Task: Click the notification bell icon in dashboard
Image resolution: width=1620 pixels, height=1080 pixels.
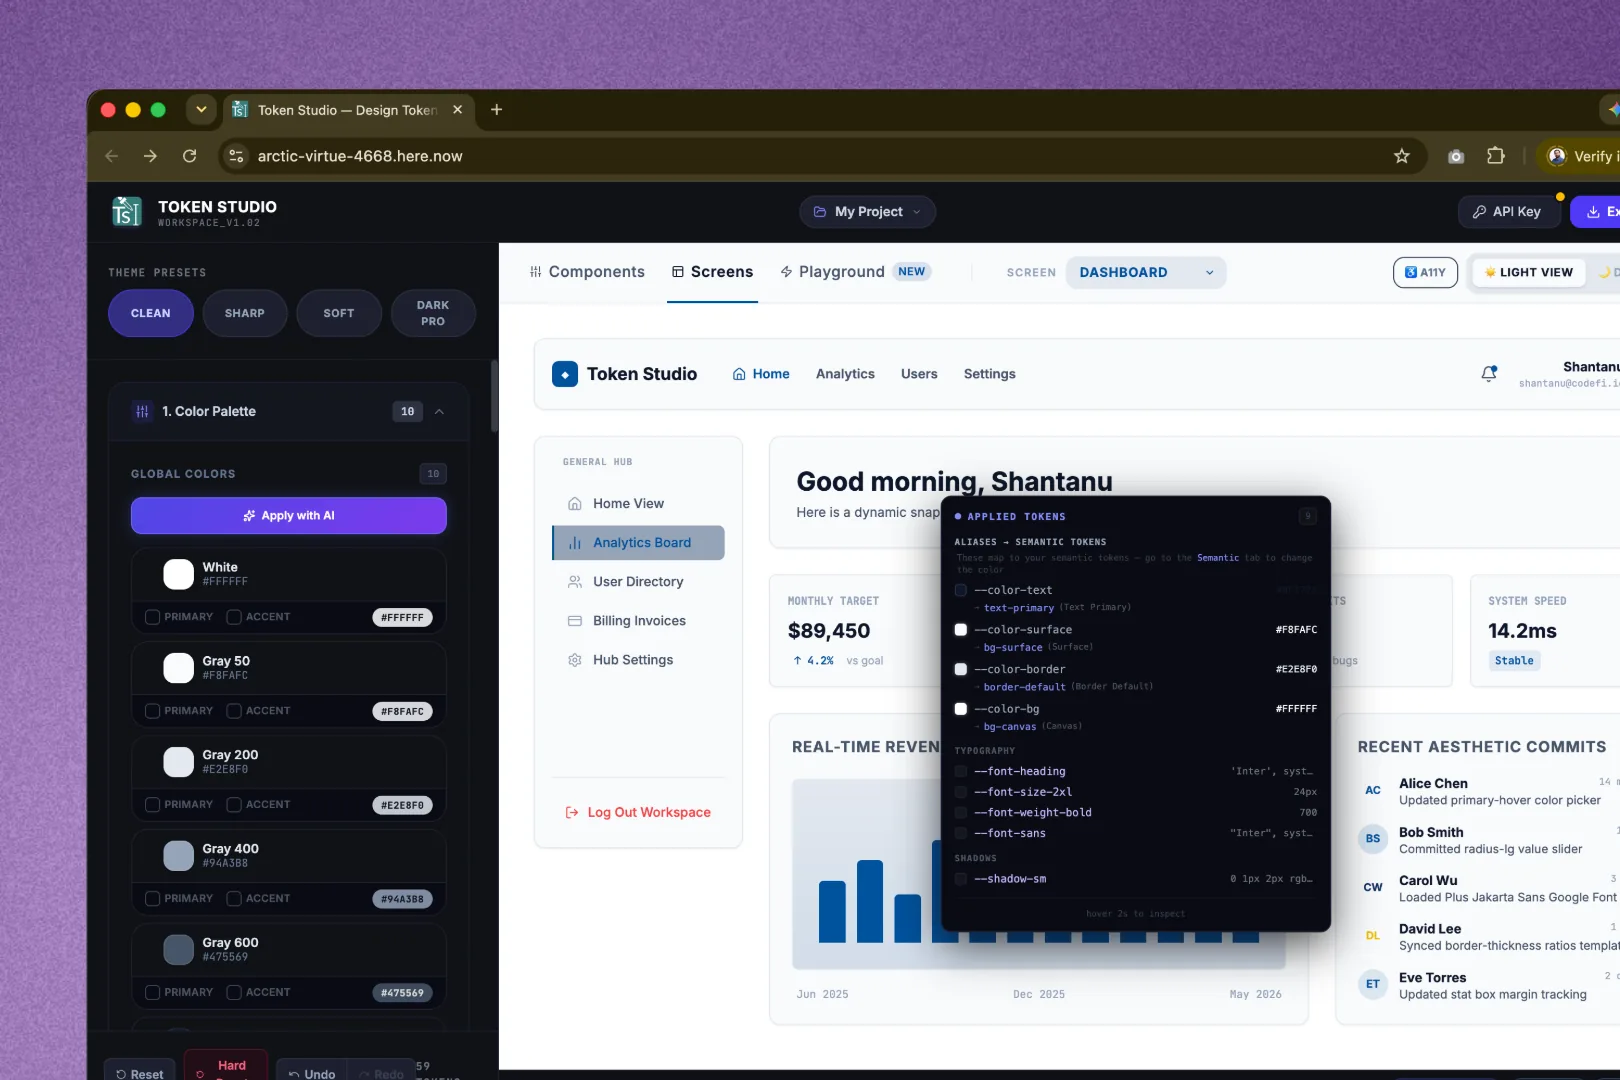Action: [1489, 374]
